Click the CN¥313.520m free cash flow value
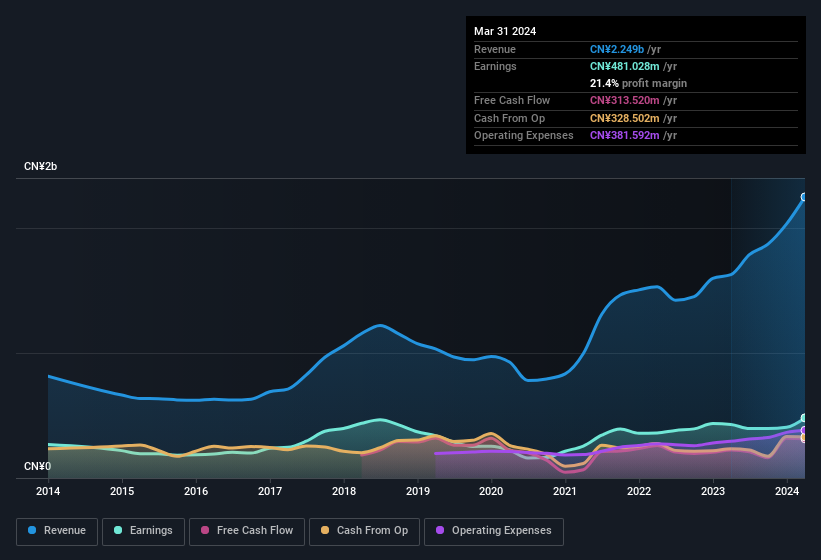The image size is (821, 560). click(x=625, y=100)
